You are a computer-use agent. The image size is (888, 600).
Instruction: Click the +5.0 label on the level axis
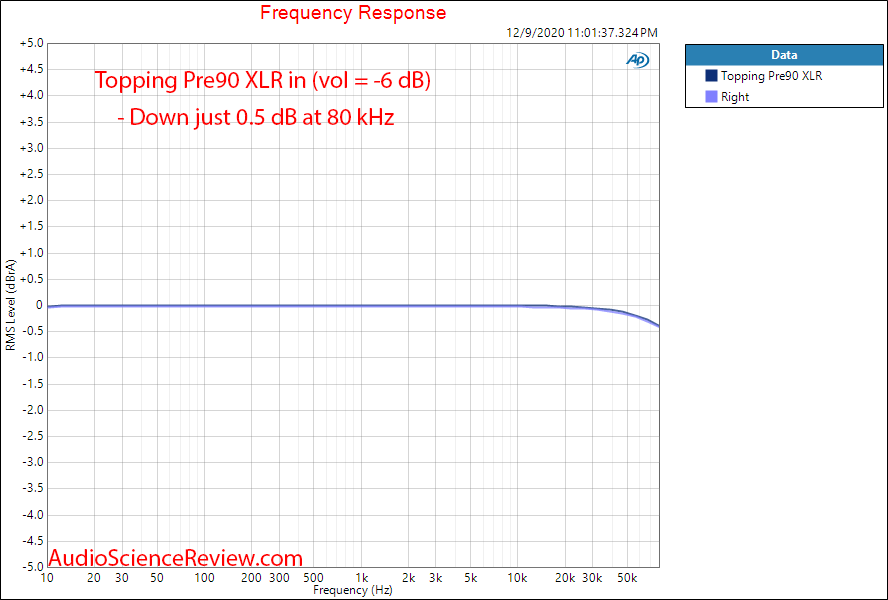point(32,43)
